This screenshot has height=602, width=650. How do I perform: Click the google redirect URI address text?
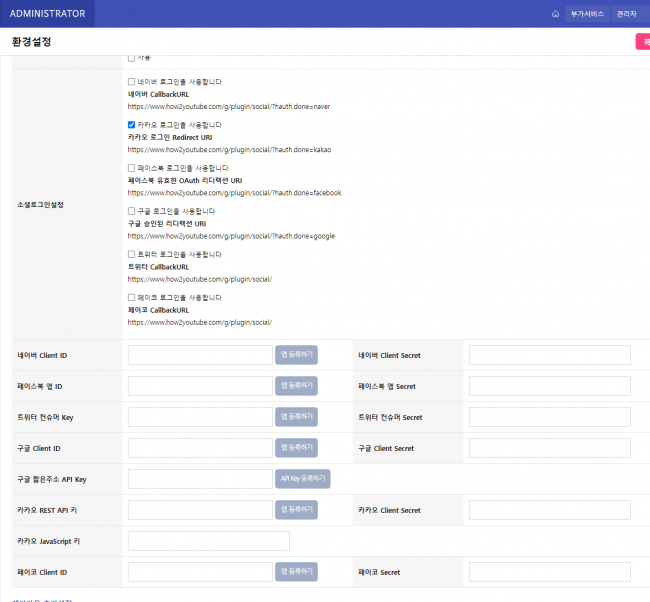pyautogui.click(x=231, y=236)
